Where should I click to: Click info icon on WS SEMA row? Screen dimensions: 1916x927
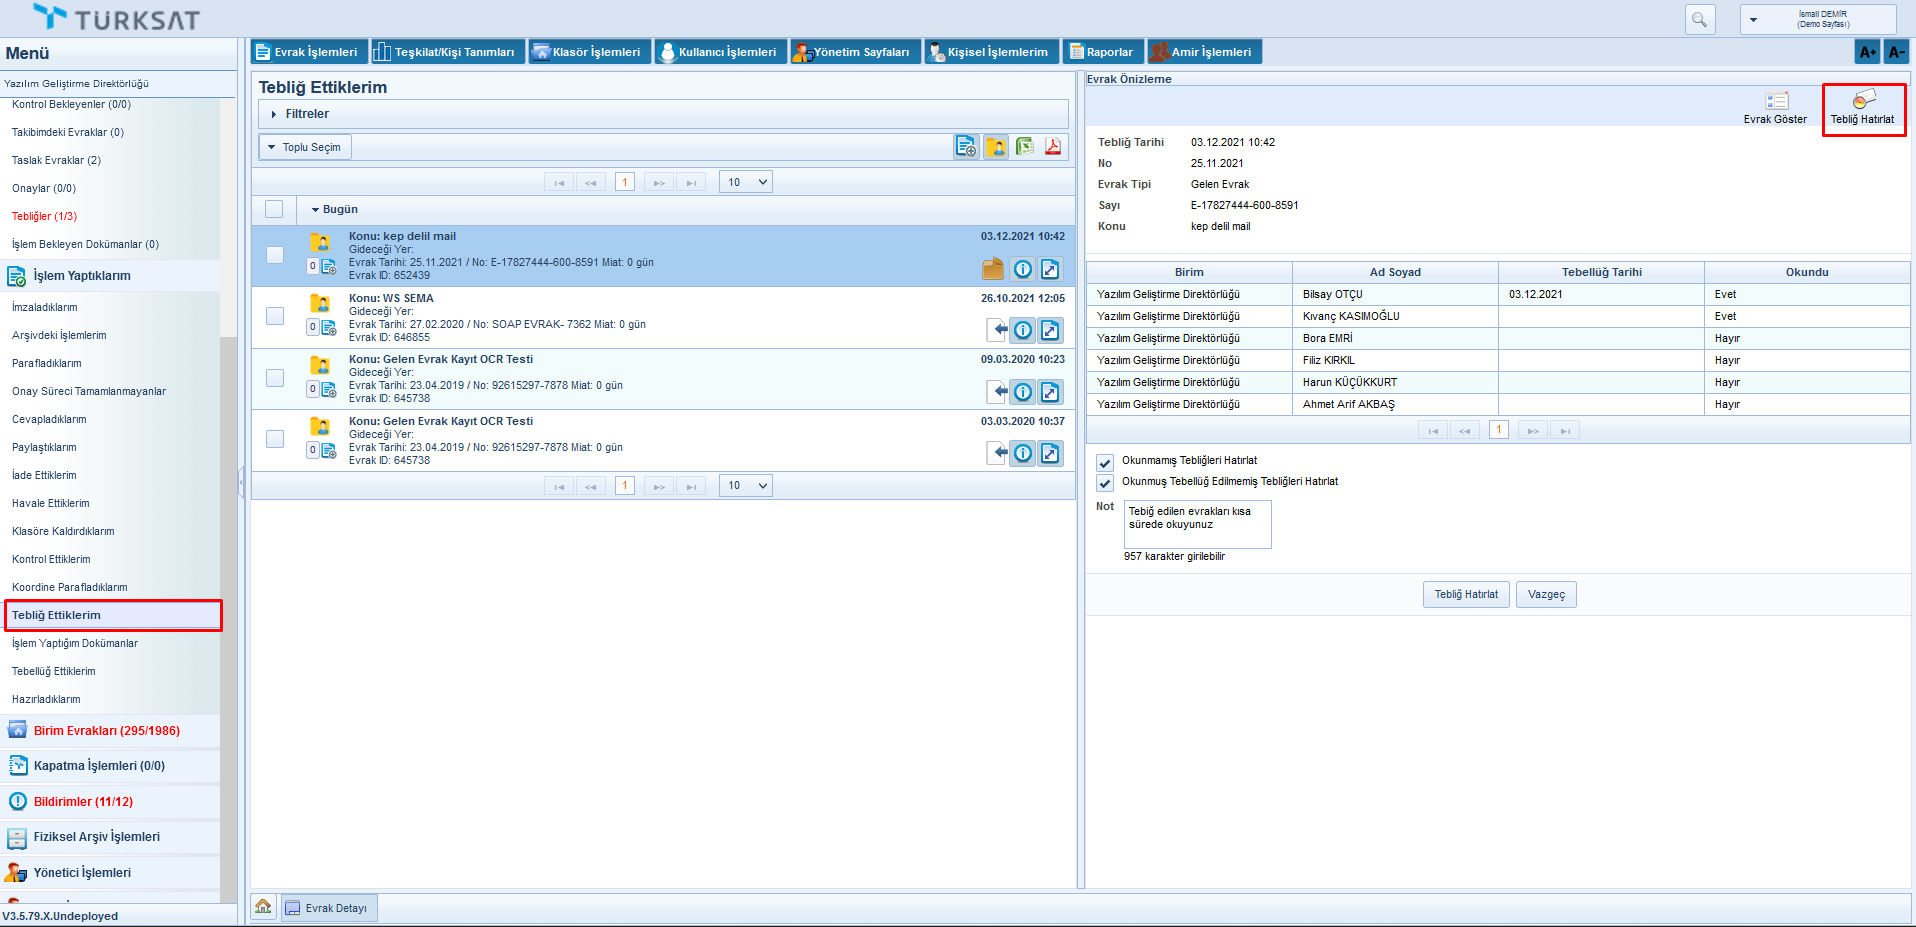pyautogui.click(x=1023, y=330)
